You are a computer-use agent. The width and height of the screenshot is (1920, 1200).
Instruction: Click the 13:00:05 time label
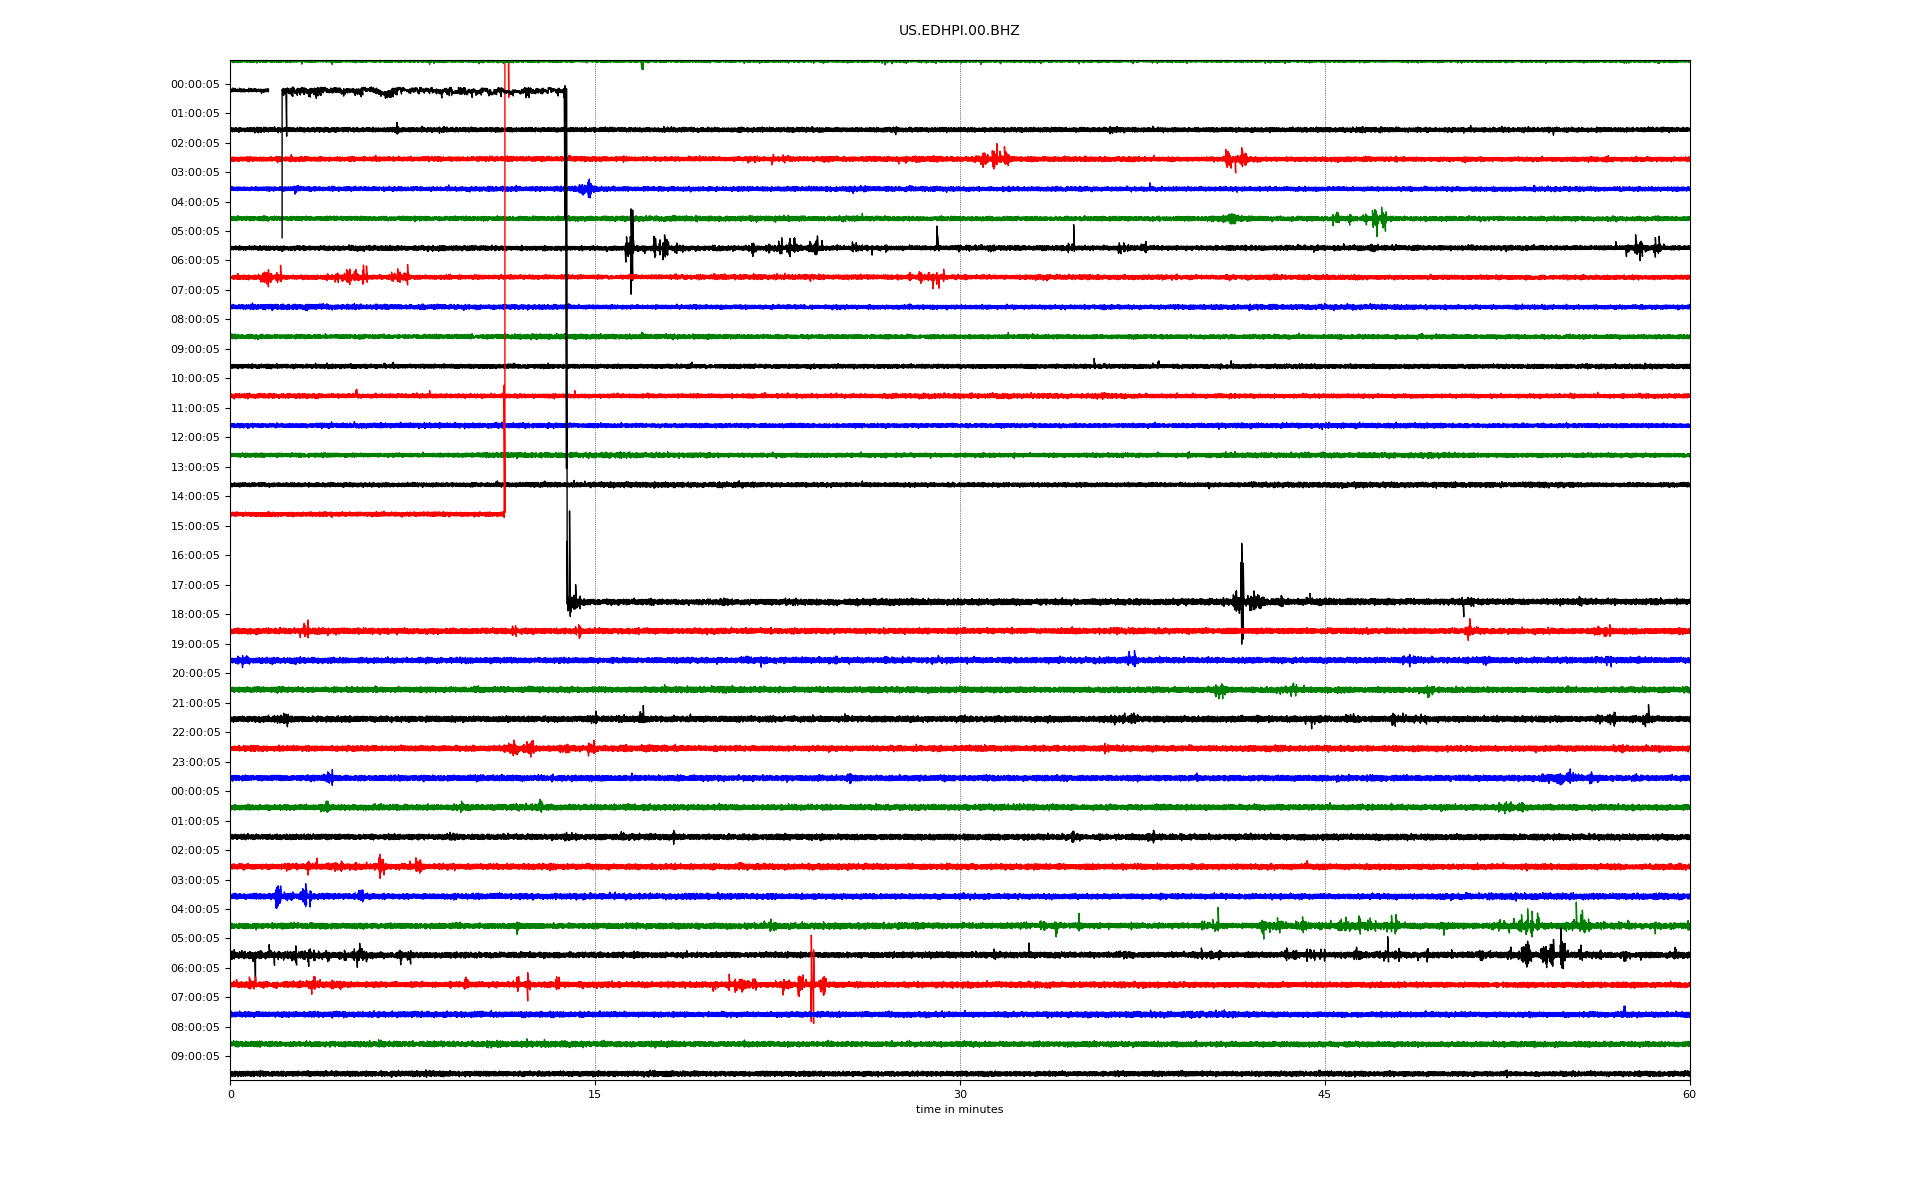coord(195,467)
